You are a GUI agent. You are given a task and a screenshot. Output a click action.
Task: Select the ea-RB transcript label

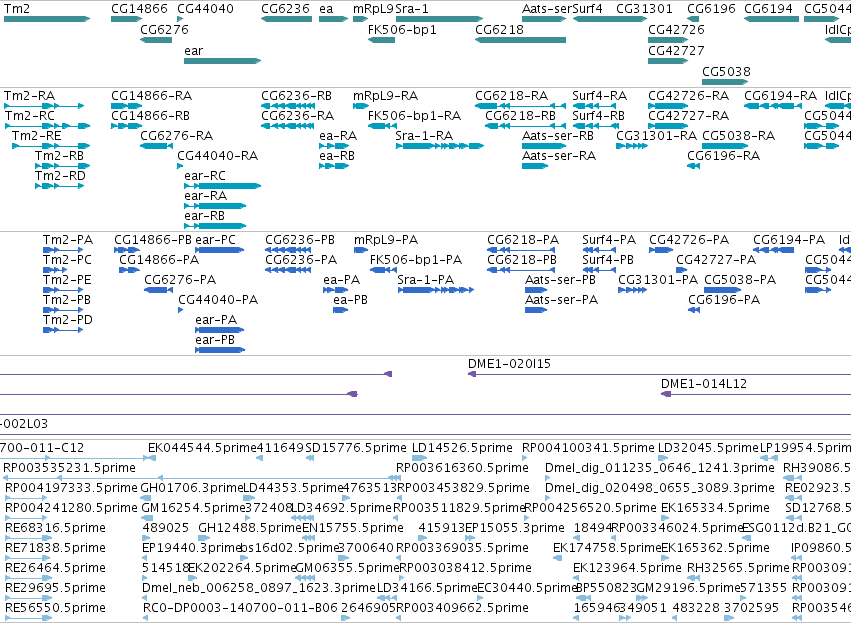coord(337,156)
